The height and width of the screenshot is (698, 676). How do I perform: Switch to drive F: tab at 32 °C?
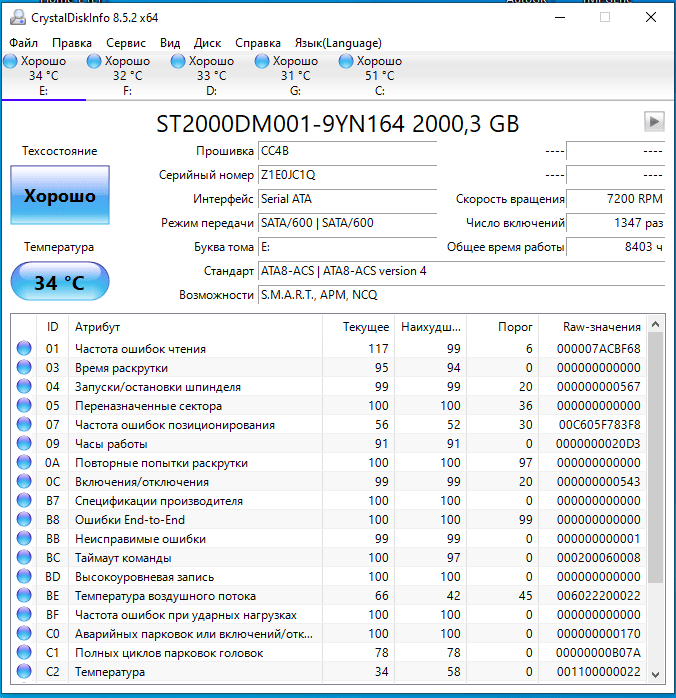127,75
